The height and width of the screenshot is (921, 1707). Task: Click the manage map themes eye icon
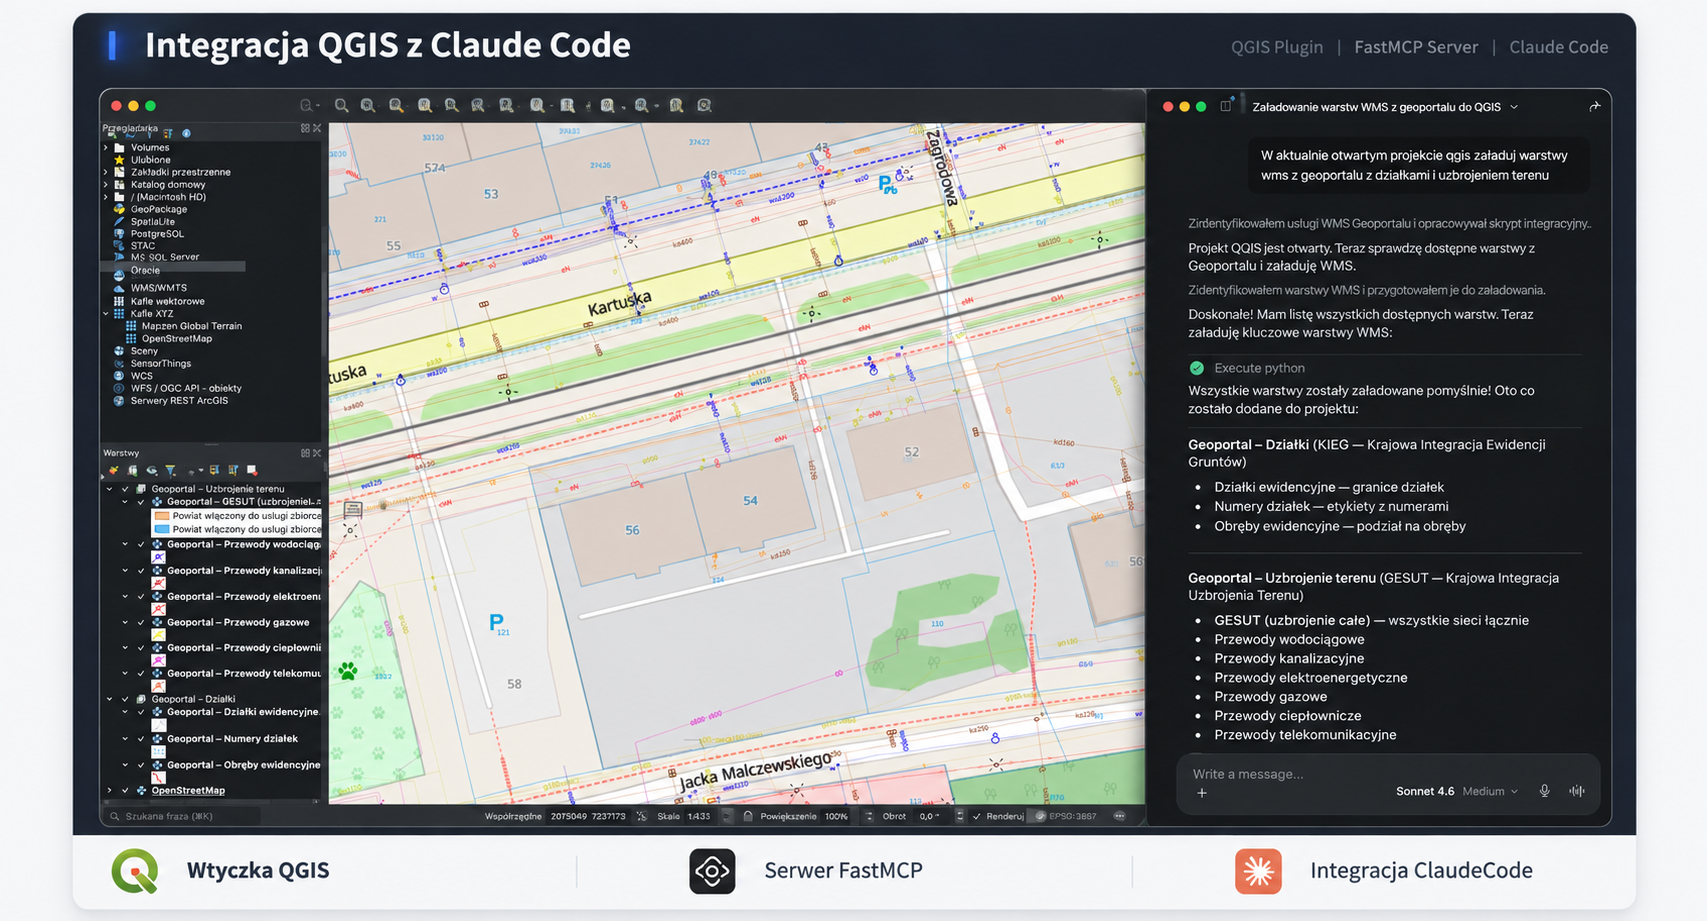tap(152, 470)
